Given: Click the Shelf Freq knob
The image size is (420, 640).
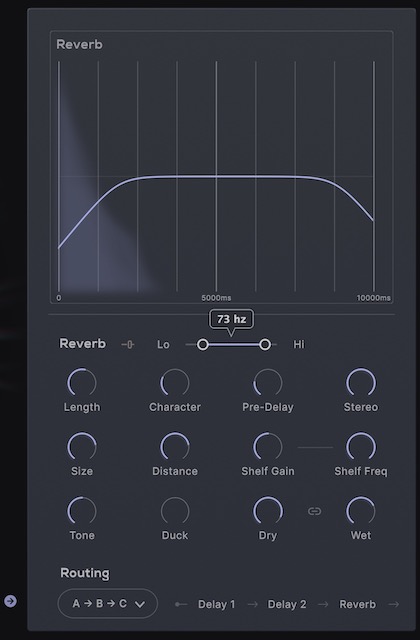Looking at the screenshot, I should pos(361,447).
